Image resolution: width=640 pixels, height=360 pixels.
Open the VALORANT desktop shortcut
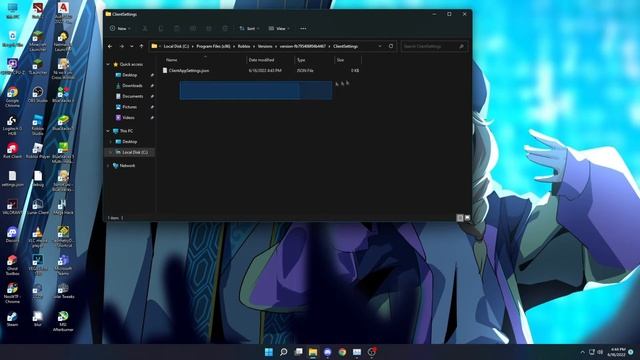12,207
